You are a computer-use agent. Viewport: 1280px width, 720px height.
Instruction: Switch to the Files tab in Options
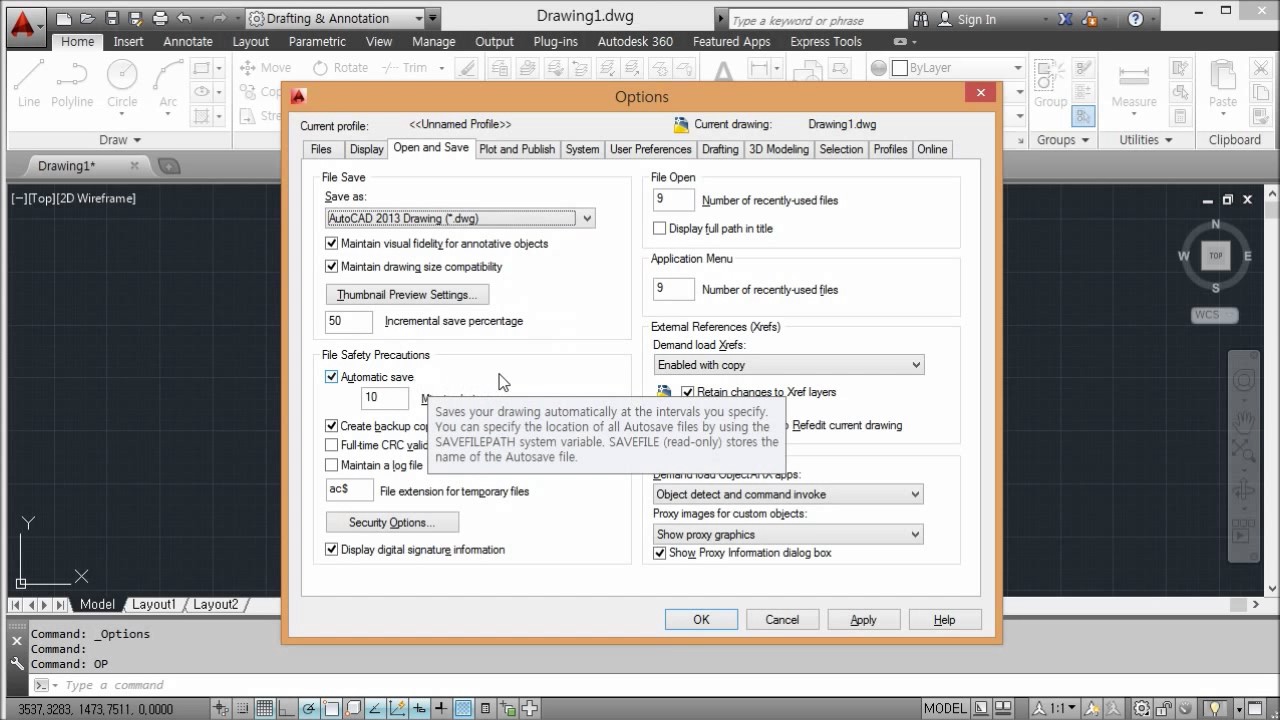(321, 149)
